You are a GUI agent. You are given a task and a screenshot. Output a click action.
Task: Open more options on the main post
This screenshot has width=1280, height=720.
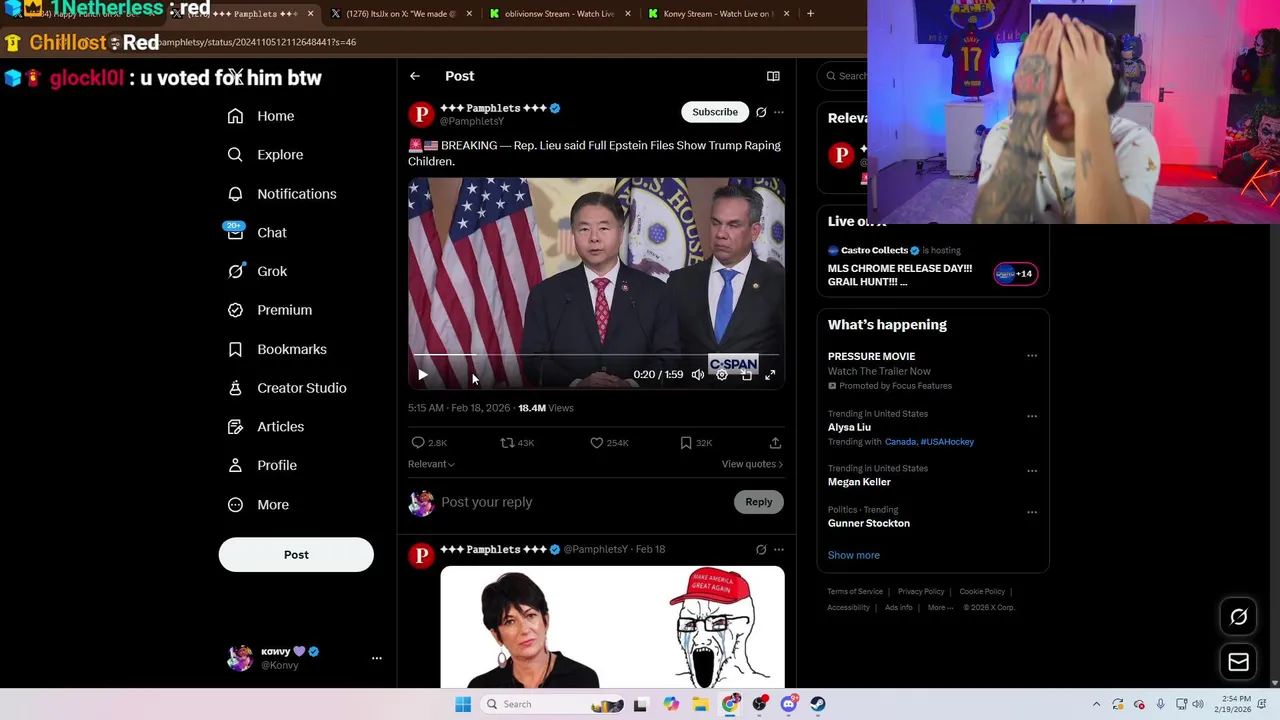tap(779, 112)
